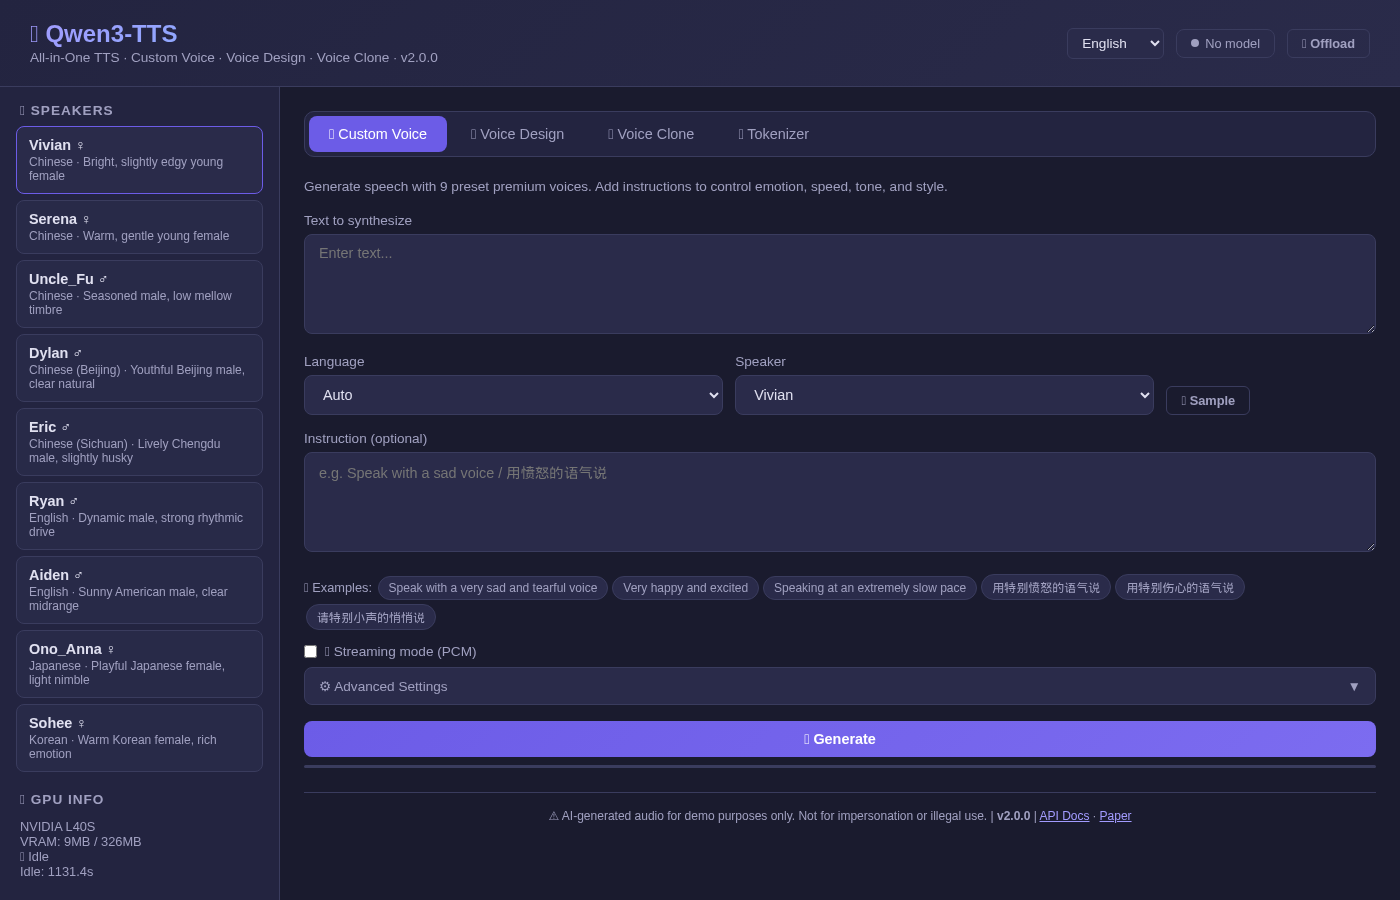Select the Ryan speaker card

(139, 516)
